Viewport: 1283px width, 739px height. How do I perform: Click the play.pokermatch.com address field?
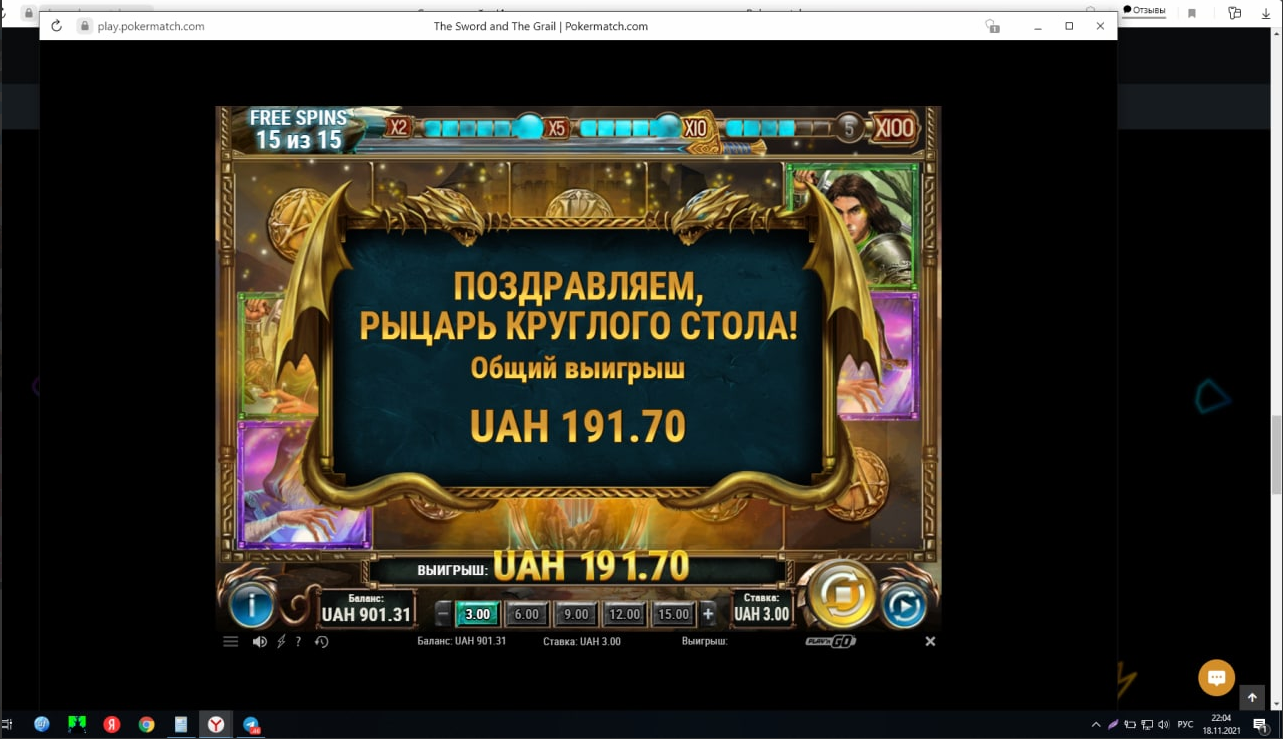(x=151, y=26)
